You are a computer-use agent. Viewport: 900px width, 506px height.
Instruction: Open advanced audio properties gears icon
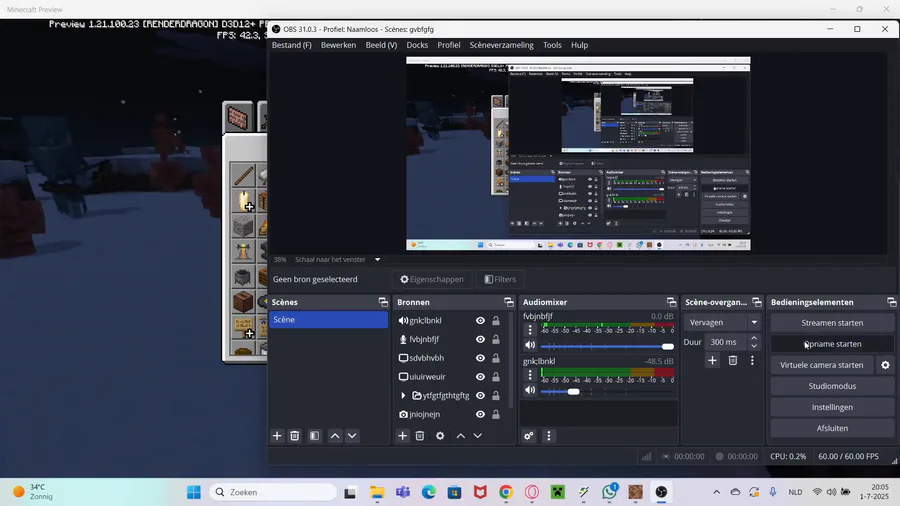(x=529, y=436)
